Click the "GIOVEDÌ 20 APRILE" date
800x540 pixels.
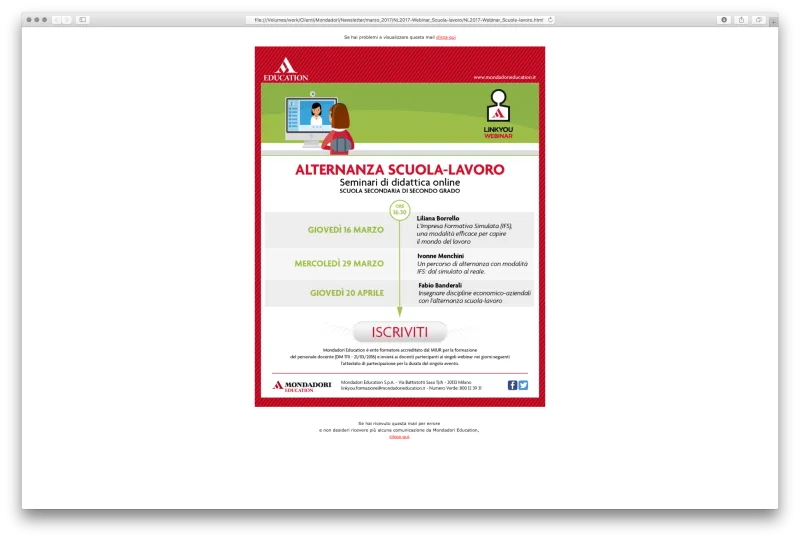coord(347,293)
